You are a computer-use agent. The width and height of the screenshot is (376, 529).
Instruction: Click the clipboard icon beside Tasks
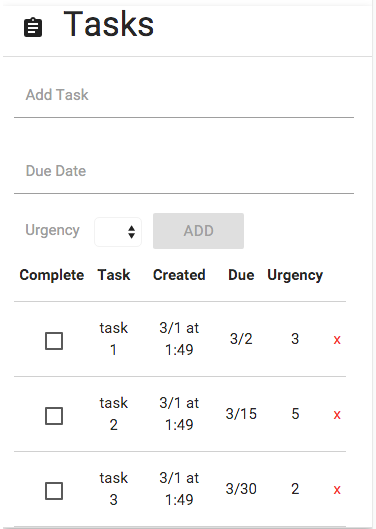pos(33,27)
